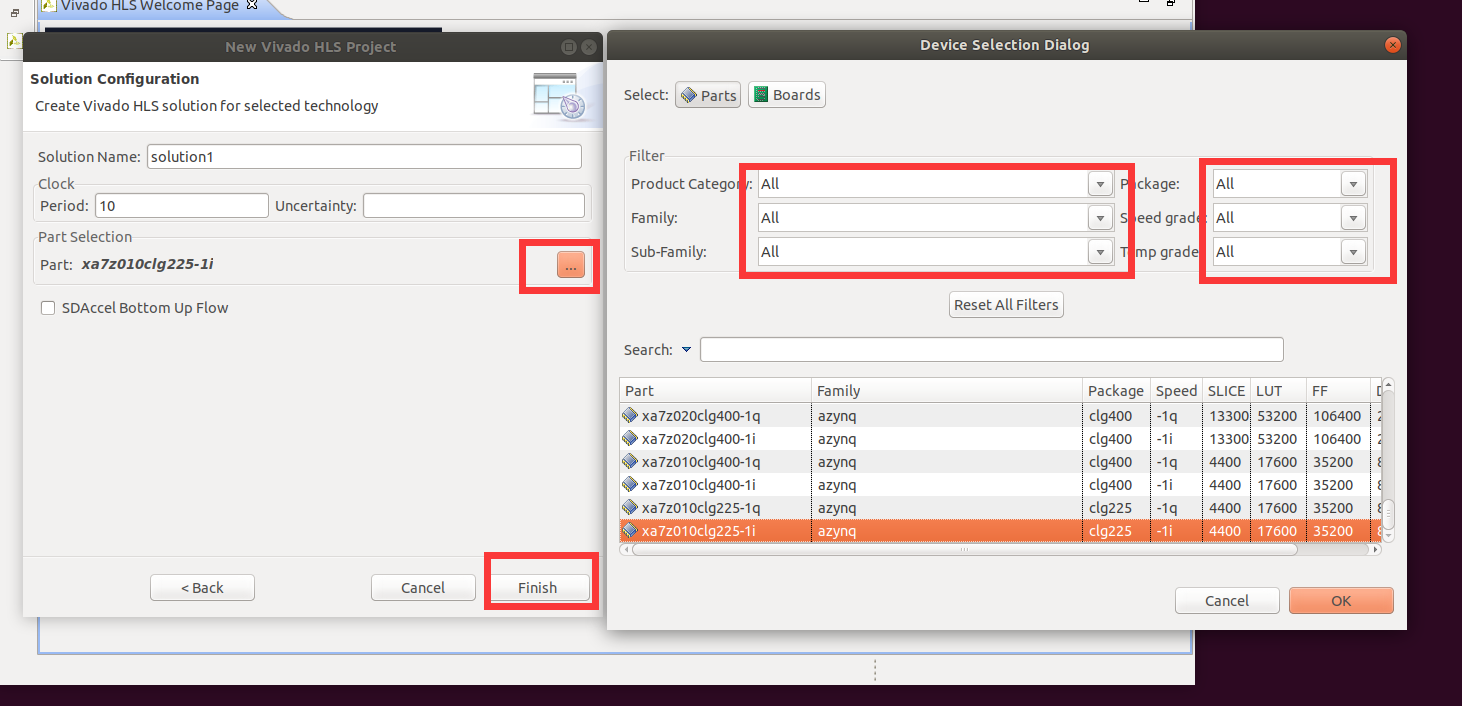Image resolution: width=1462 pixels, height=706 pixels.
Task: Sort table by Part column header
Action: pos(715,391)
